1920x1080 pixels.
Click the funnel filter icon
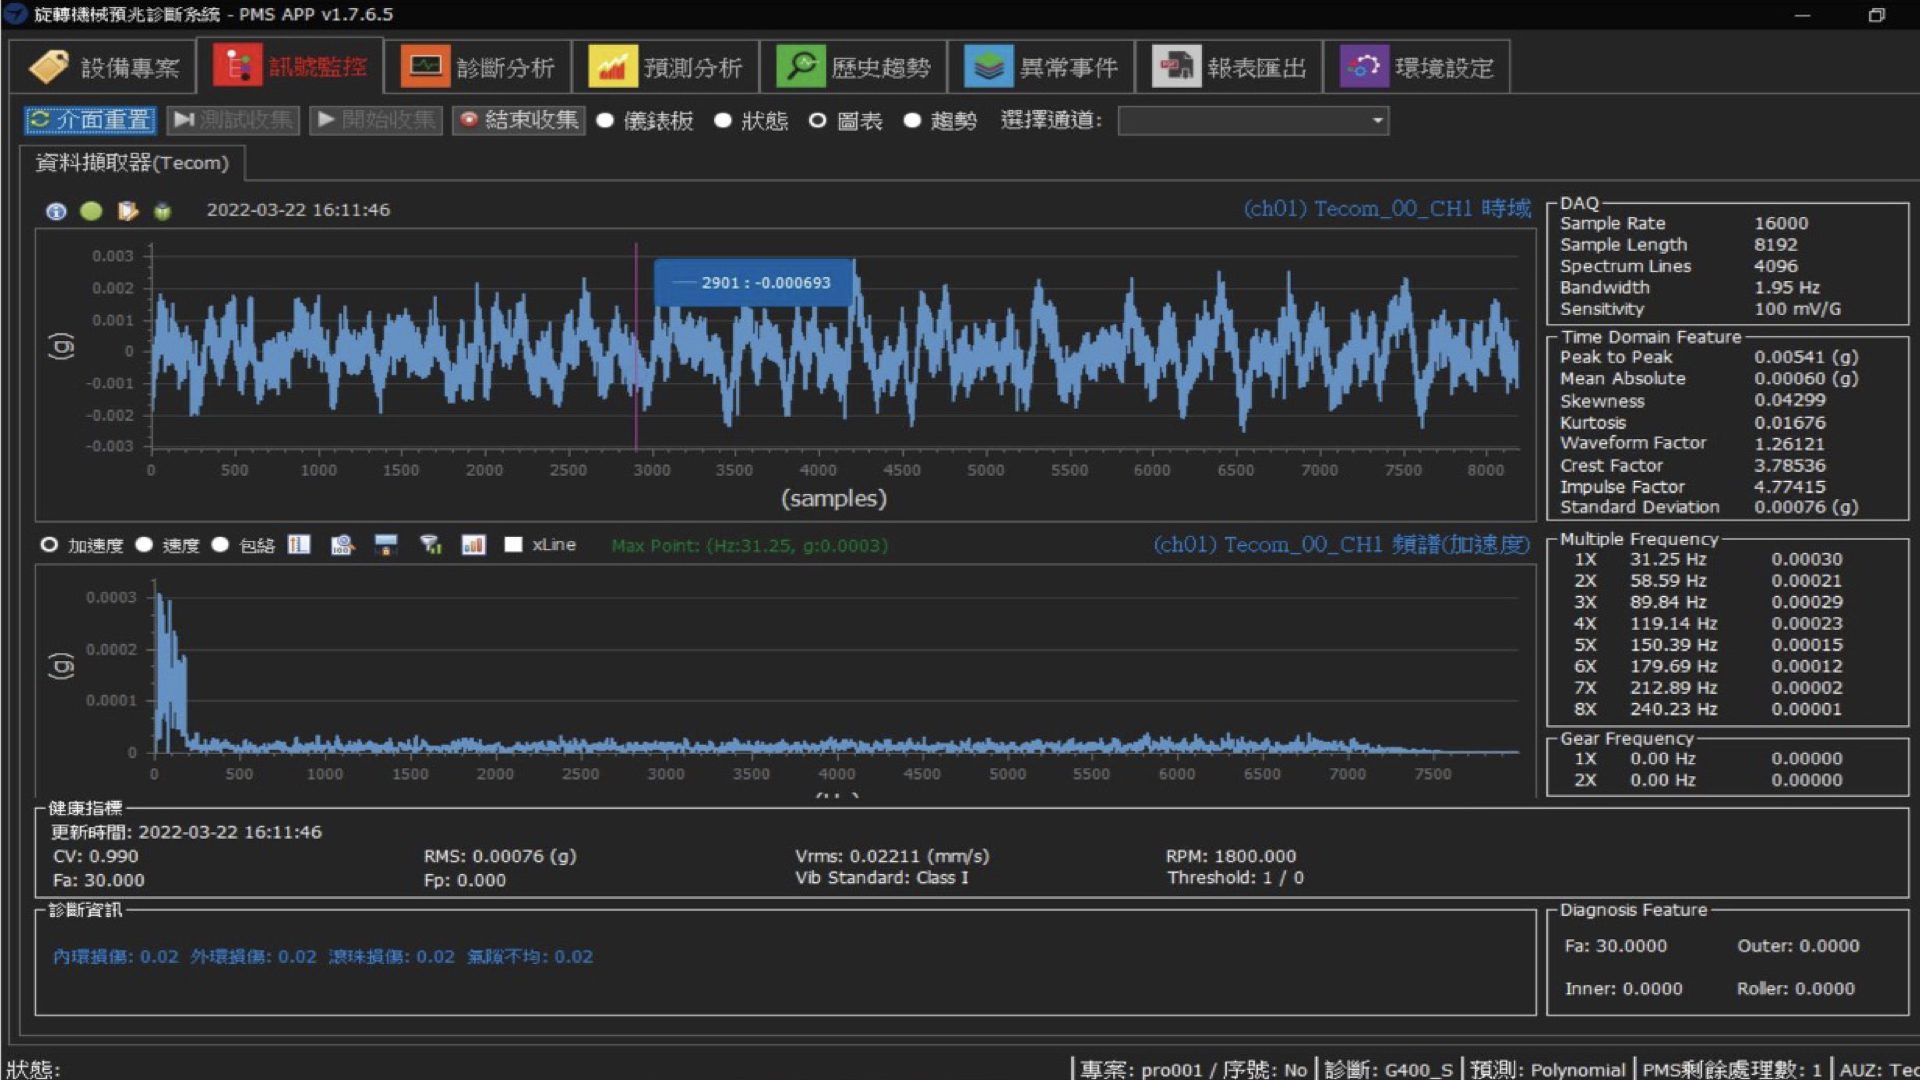click(x=430, y=545)
